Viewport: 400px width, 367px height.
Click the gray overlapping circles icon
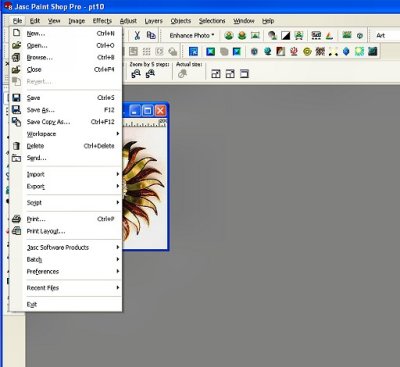[173, 51]
